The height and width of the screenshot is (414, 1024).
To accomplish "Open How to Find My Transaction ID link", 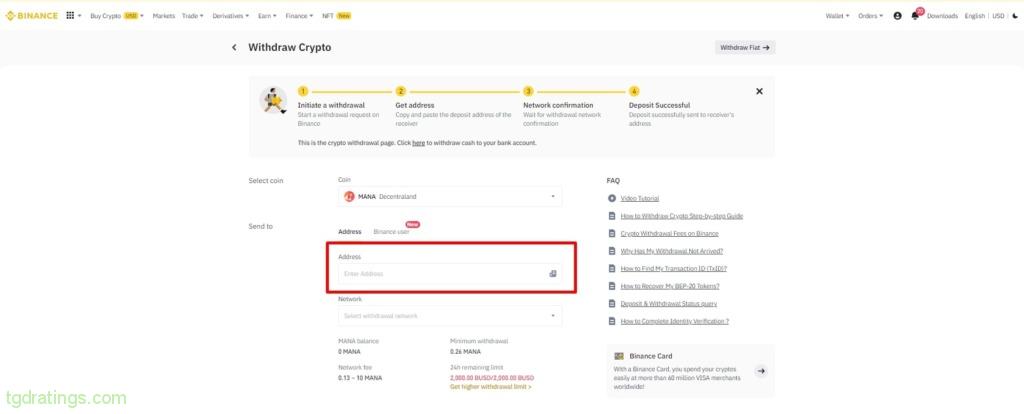I will coord(673,268).
